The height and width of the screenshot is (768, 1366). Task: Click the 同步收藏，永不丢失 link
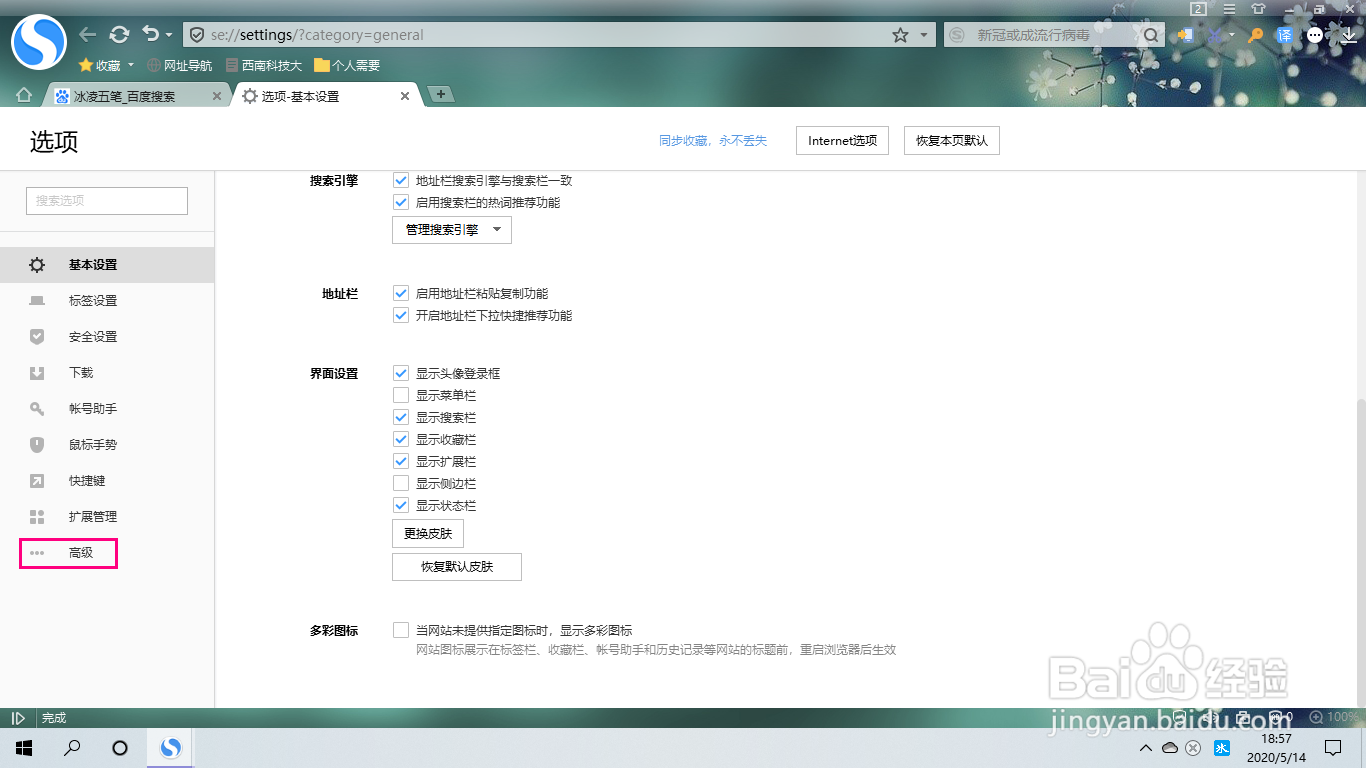pos(712,141)
